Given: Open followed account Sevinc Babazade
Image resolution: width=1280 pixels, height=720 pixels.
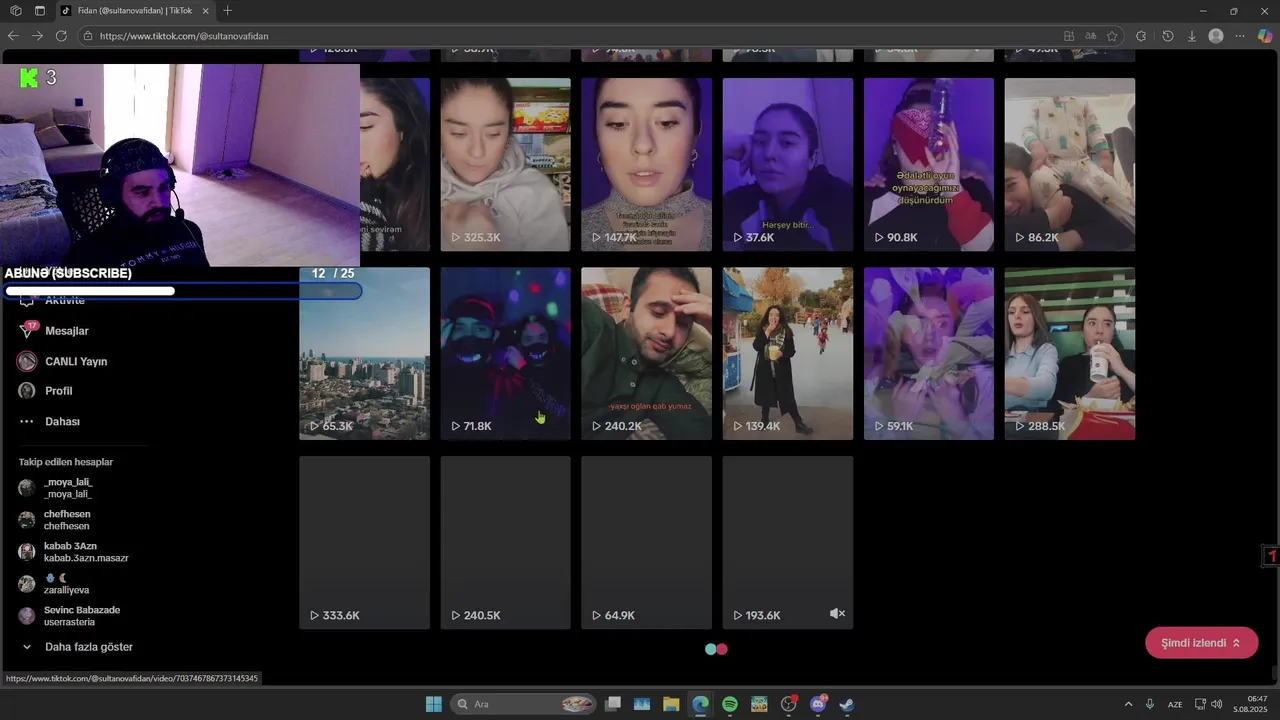Looking at the screenshot, I should point(81,616).
